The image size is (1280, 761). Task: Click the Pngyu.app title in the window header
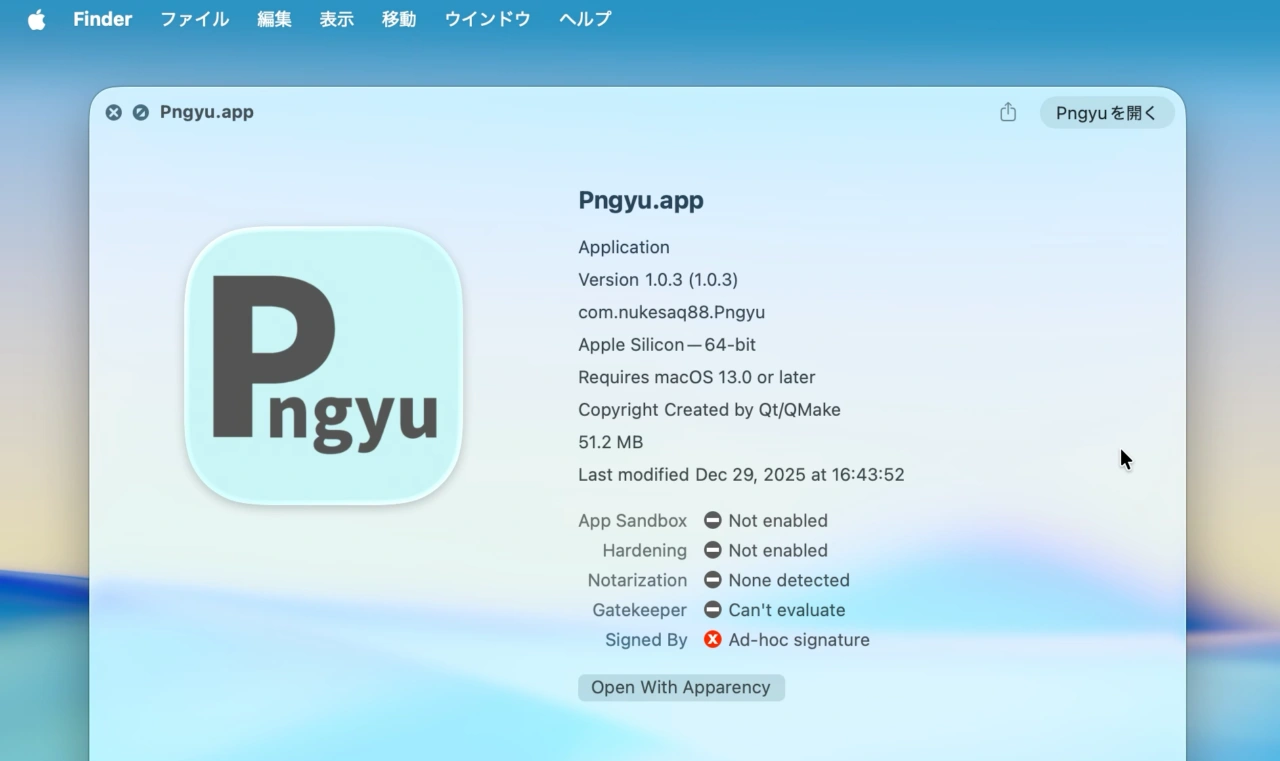(x=206, y=112)
